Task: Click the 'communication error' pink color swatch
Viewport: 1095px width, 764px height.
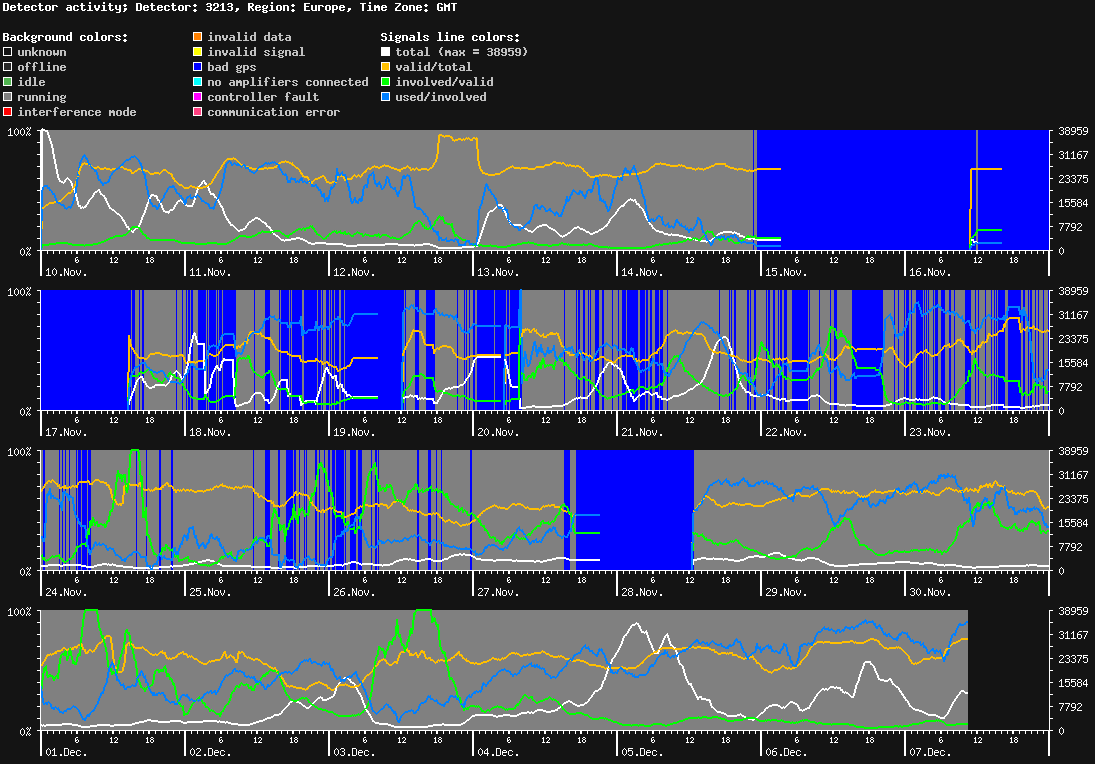Action: [x=197, y=112]
